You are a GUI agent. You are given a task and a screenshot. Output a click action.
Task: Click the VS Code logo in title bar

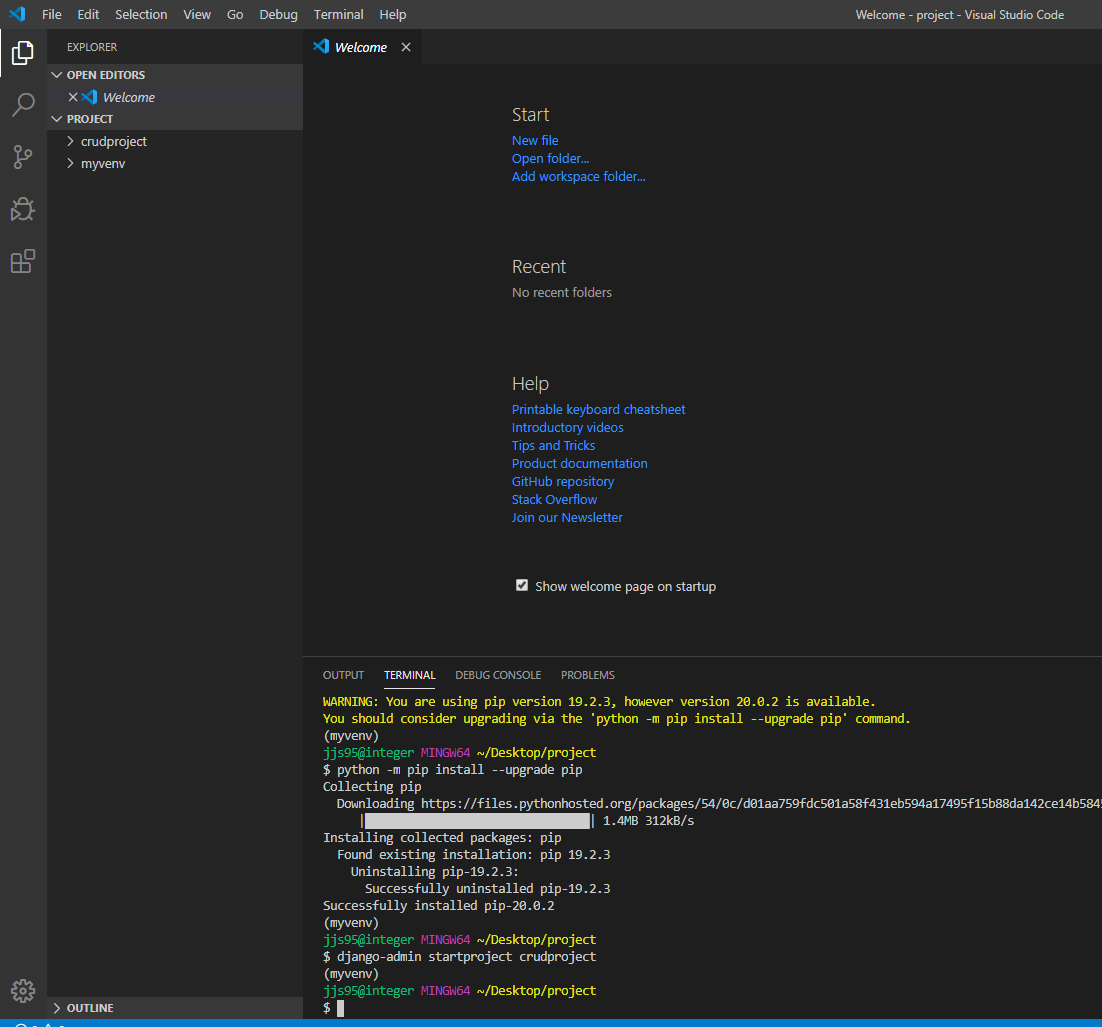(17, 14)
